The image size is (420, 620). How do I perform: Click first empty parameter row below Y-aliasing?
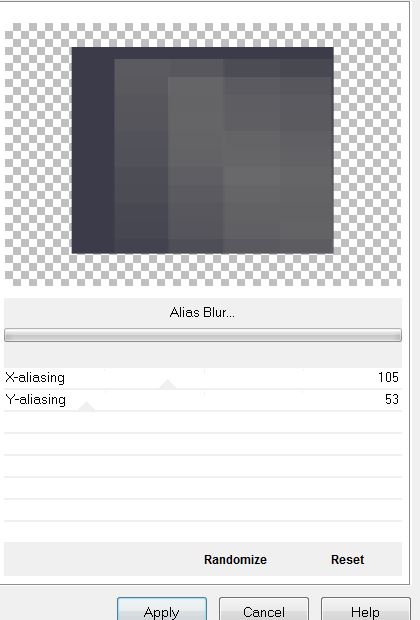coord(203,423)
